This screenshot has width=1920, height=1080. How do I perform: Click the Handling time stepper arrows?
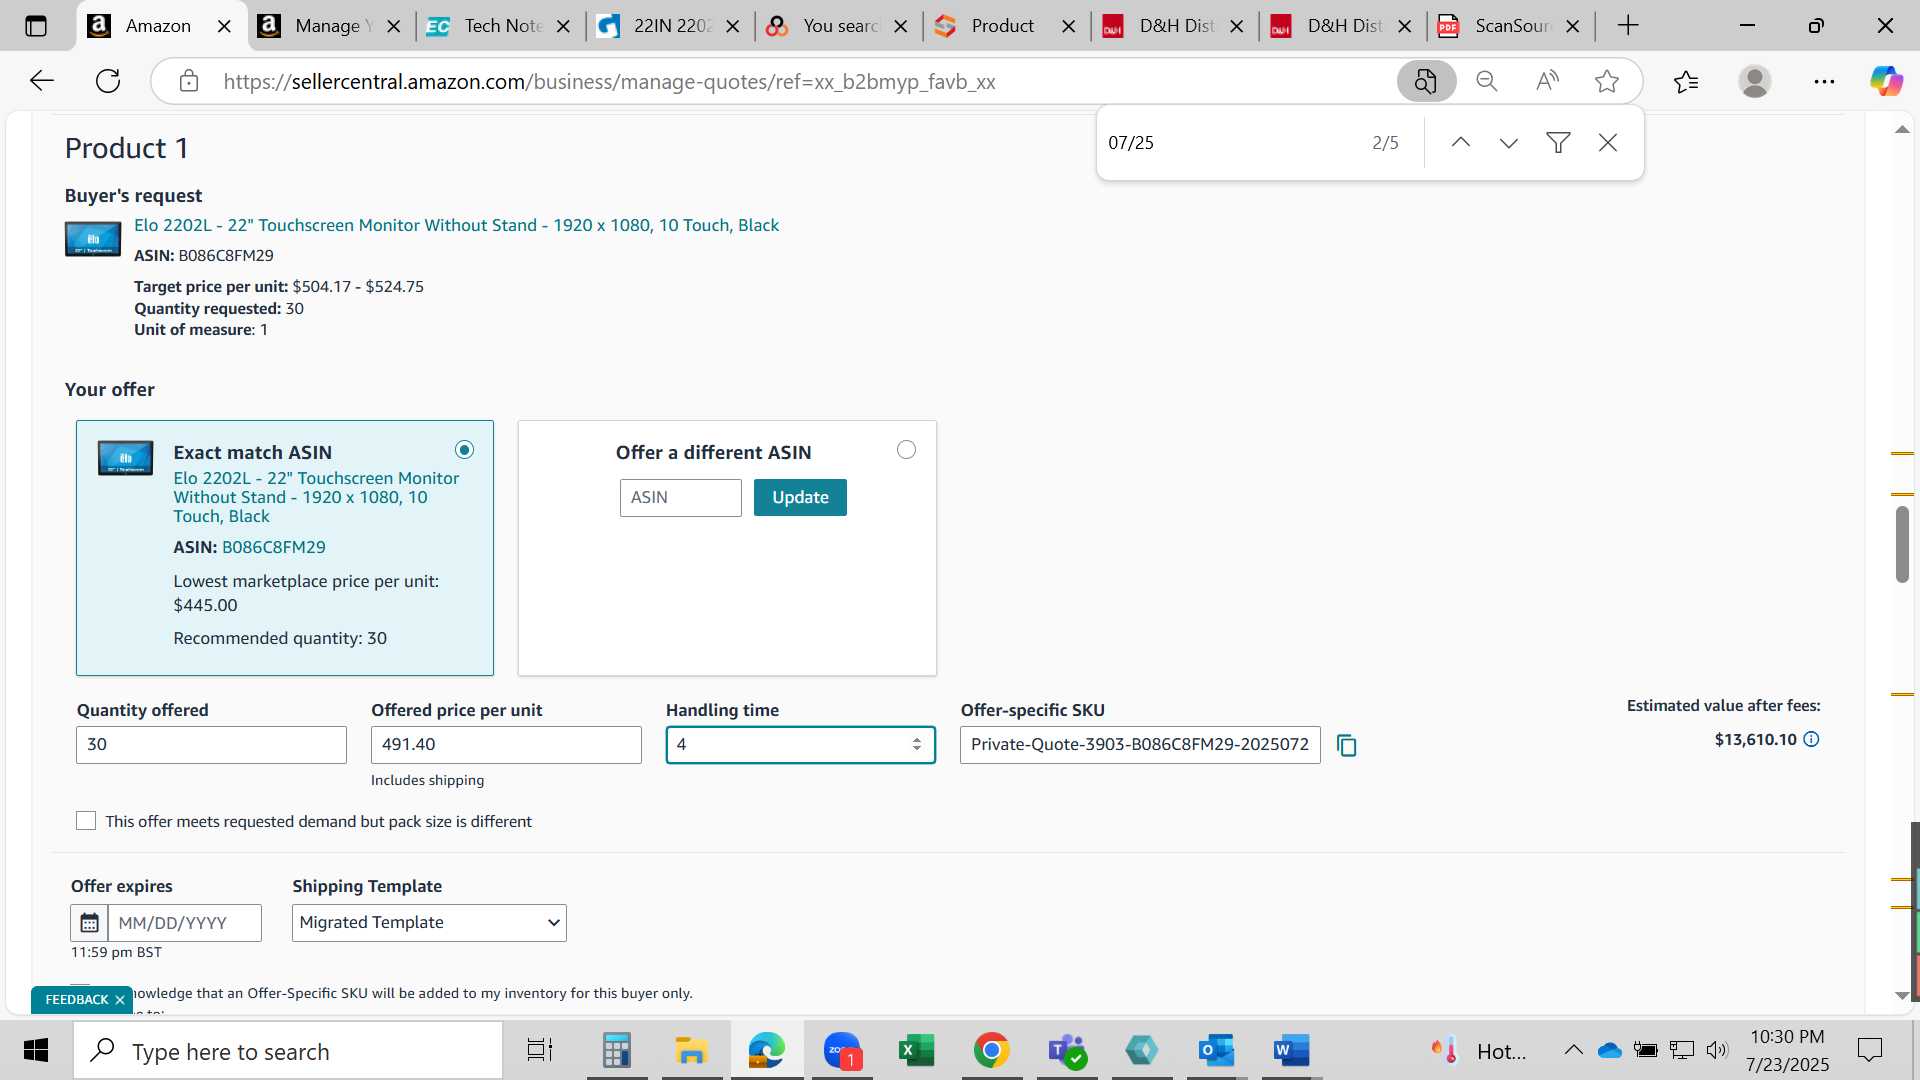click(x=916, y=745)
